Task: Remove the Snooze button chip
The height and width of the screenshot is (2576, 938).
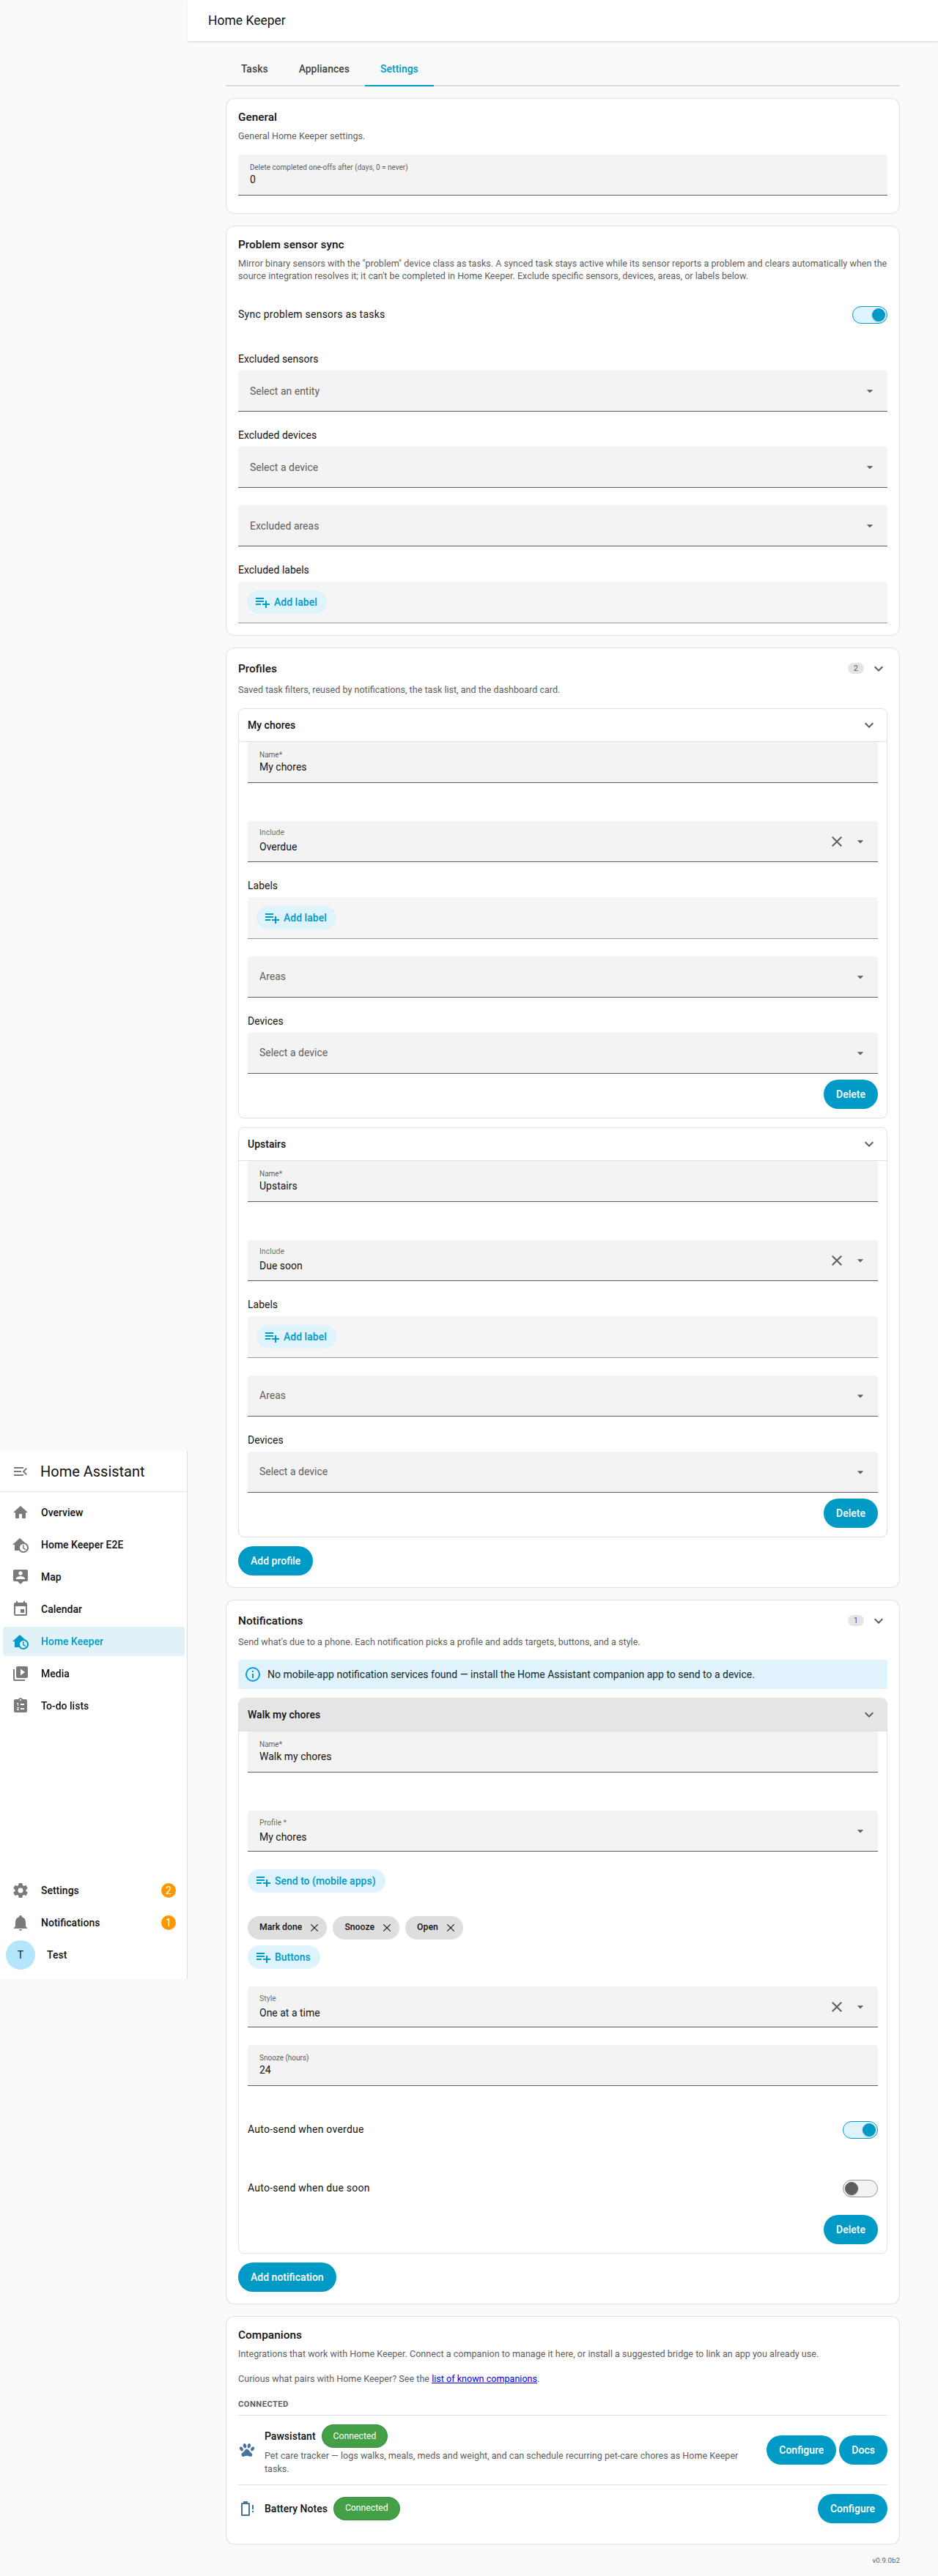Action: [x=387, y=1927]
